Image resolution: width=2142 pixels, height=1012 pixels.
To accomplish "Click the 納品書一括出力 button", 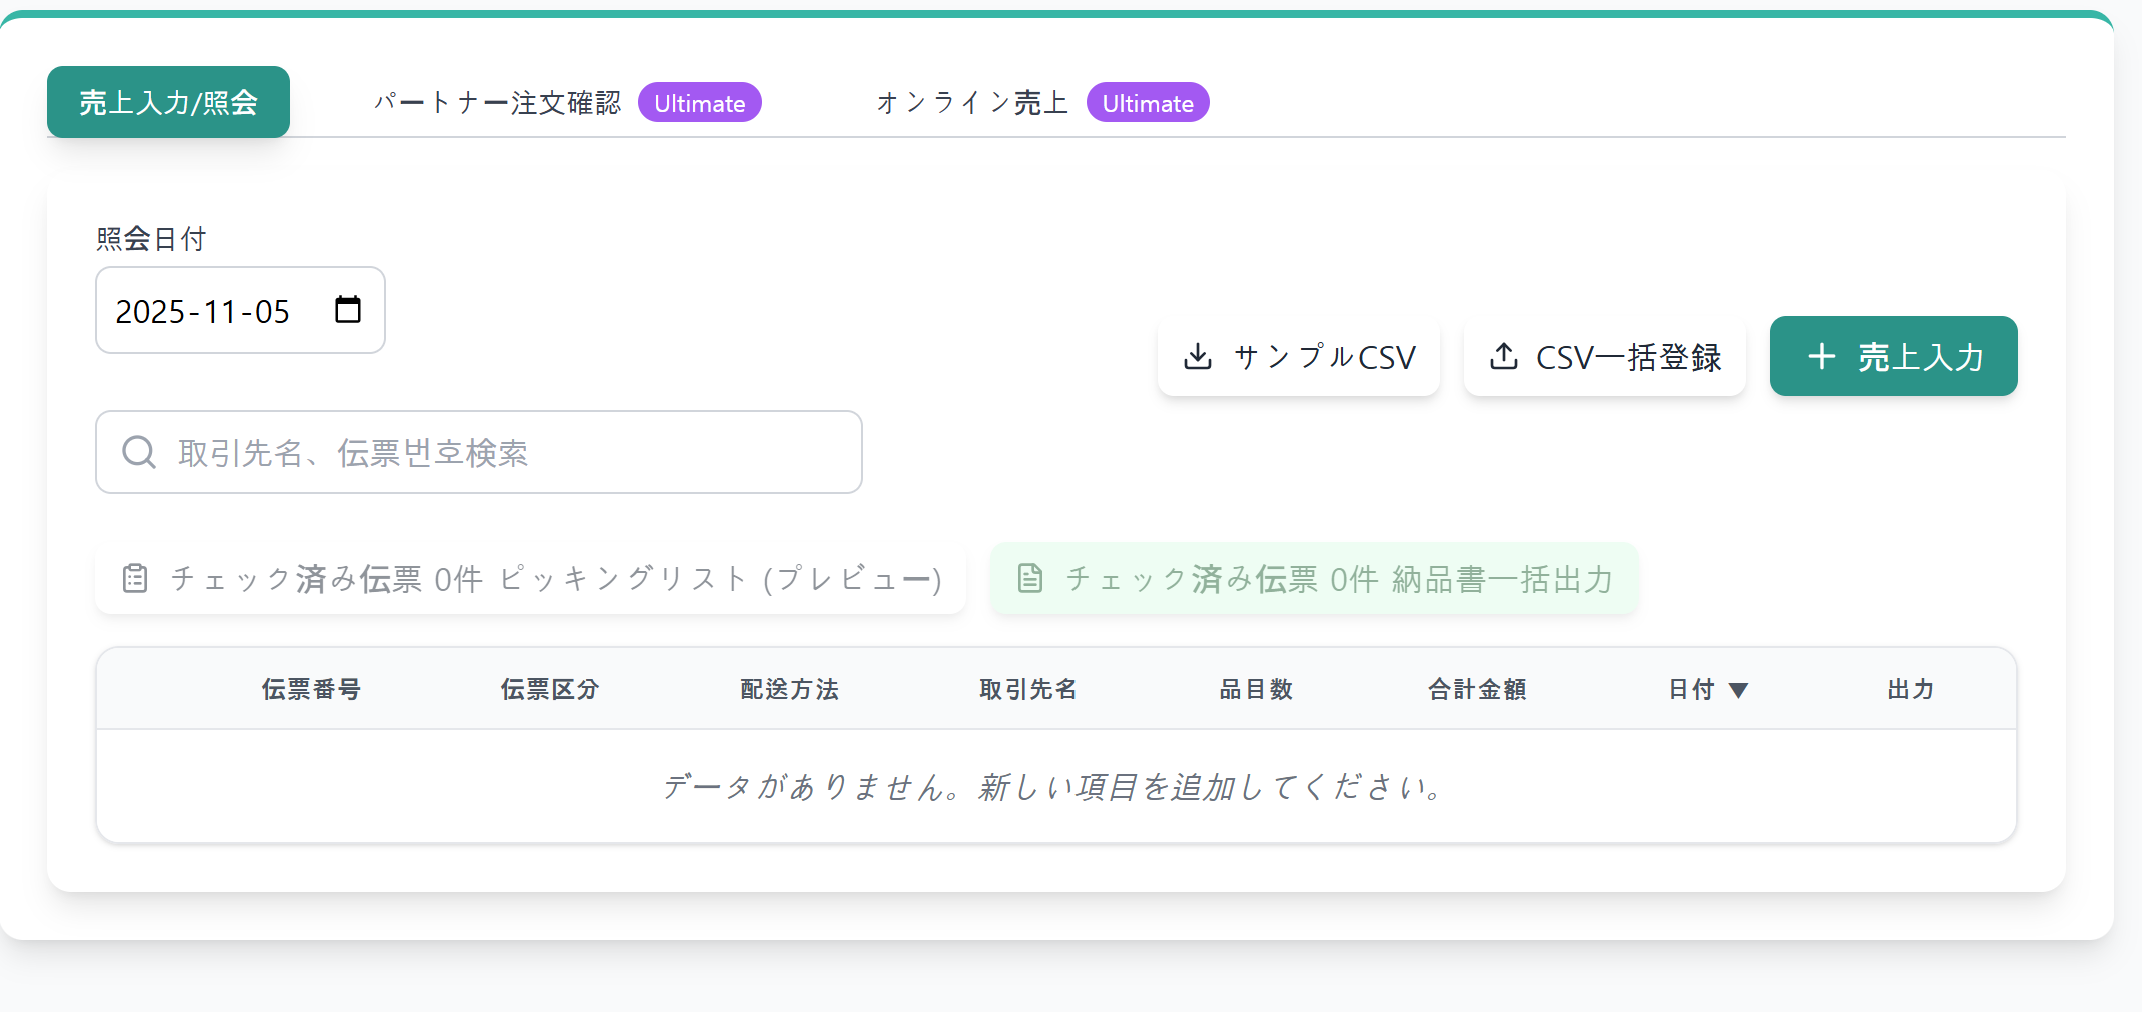I will click(x=1313, y=578).
